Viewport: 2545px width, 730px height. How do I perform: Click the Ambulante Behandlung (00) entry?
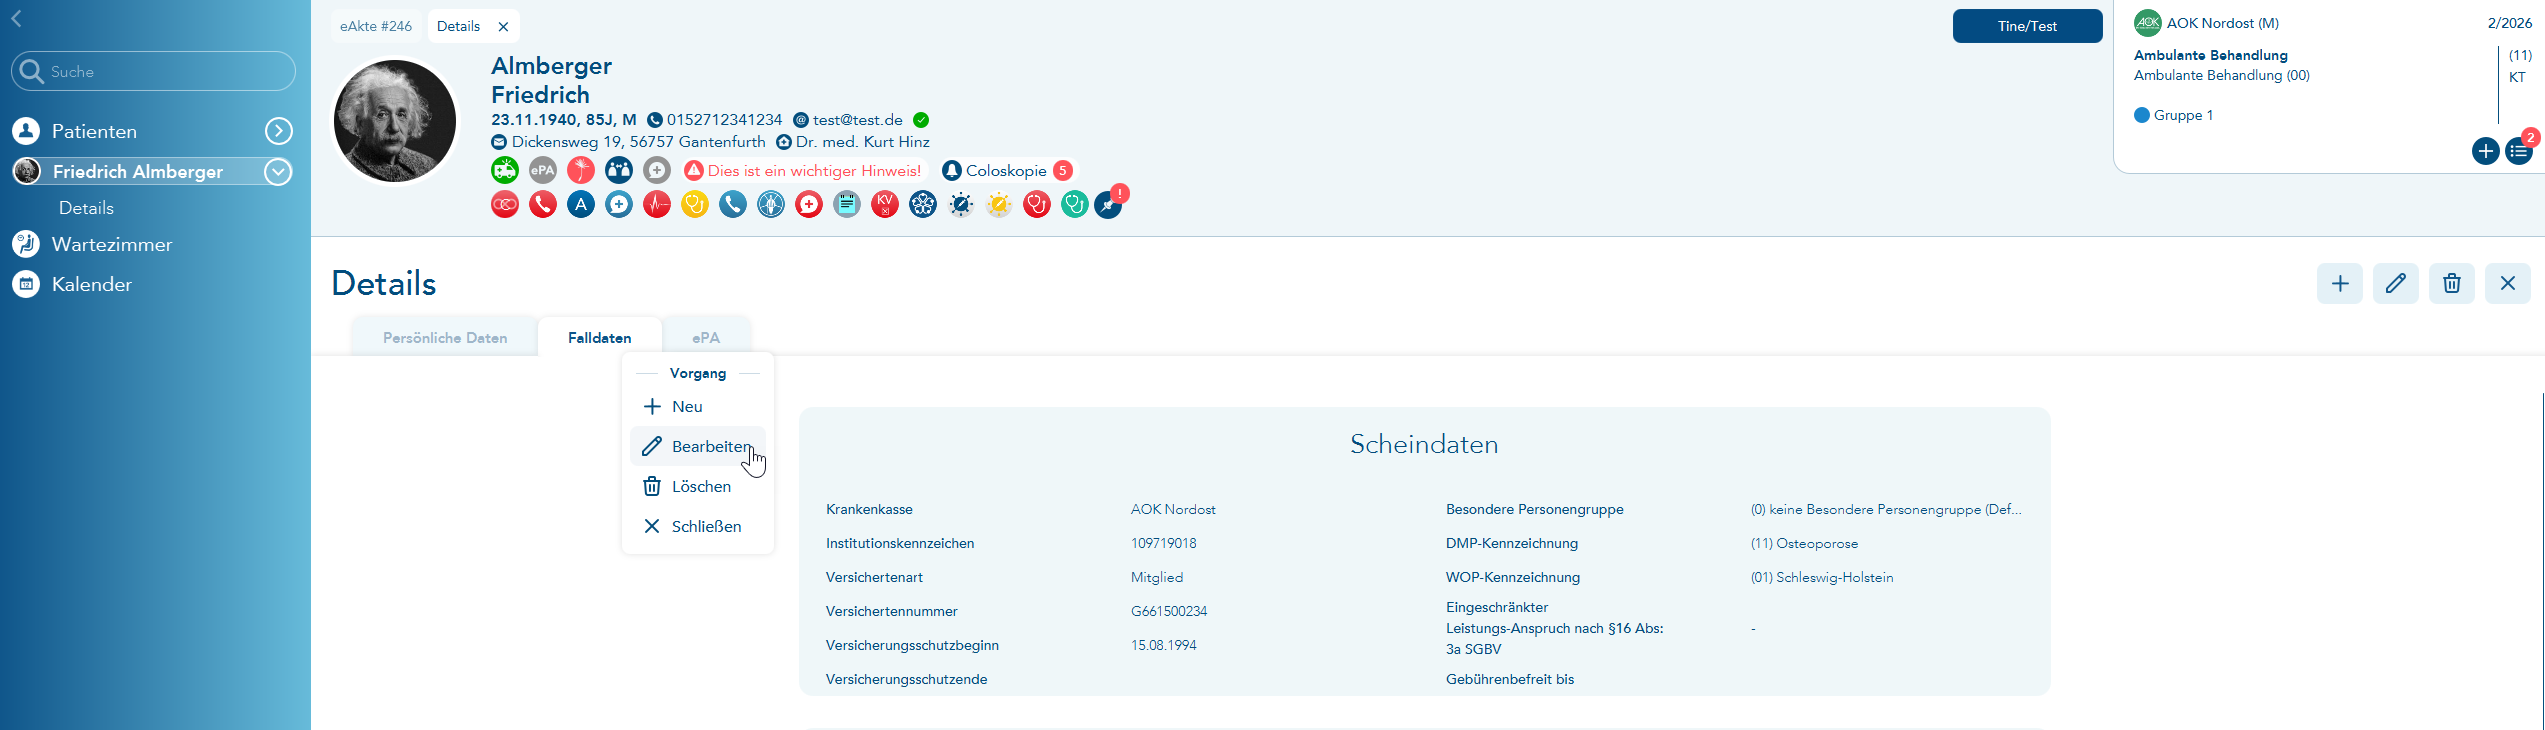[x=2222, y=75]
